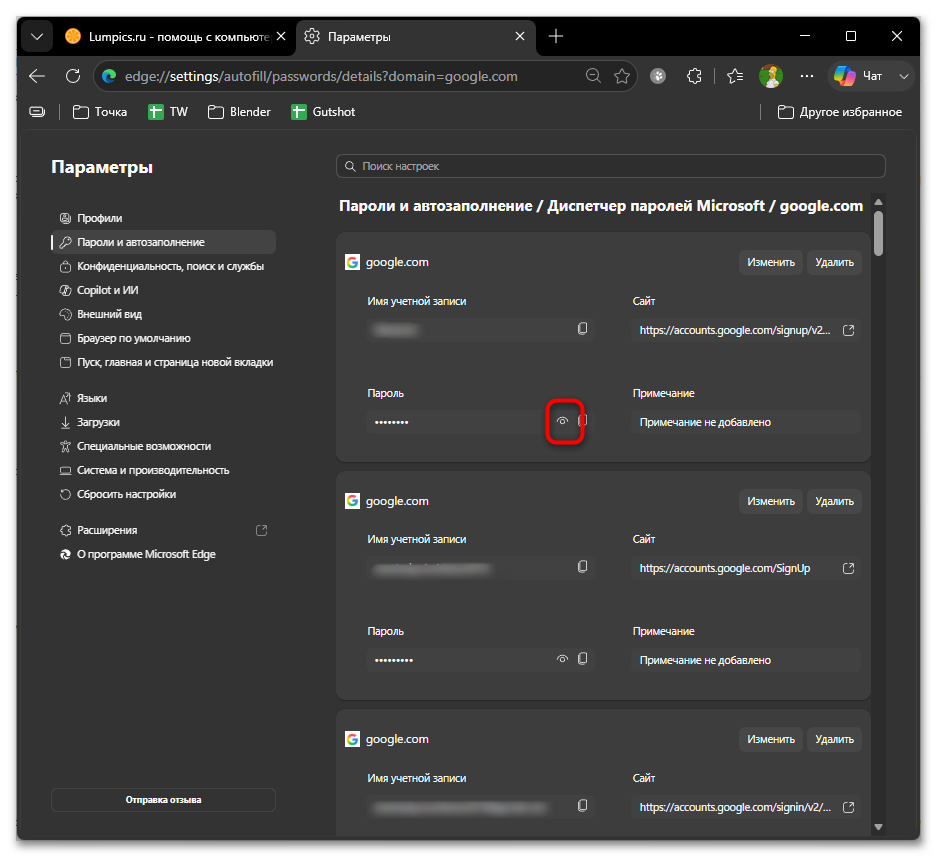
Task: Click Изменить on third google.com entry
Action: pyautogui.click(x=771, y=739)
